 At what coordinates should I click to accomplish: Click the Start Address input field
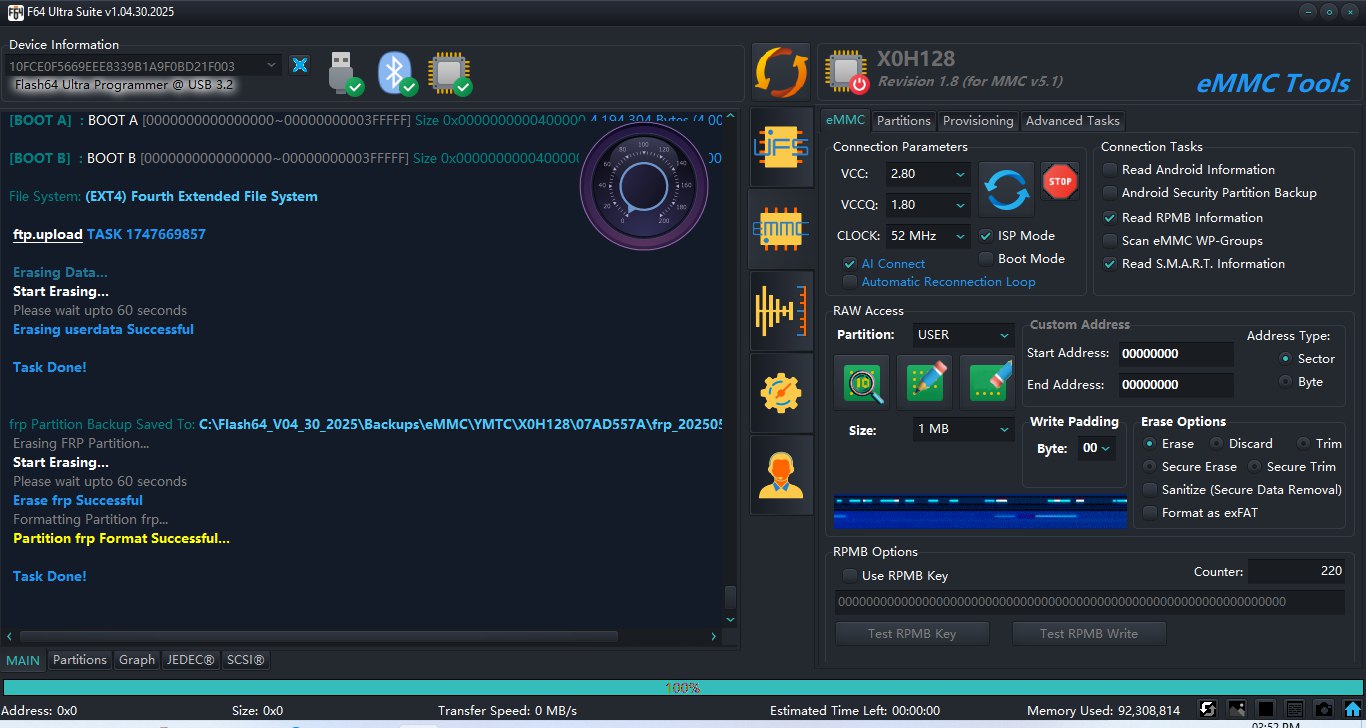click(x=1176, y=353)
